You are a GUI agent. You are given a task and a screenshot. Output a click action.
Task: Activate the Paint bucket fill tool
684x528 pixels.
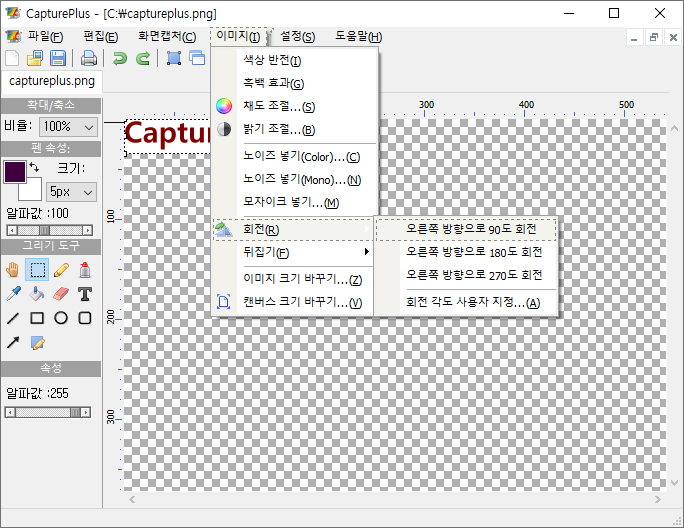(x=37, y=294)
